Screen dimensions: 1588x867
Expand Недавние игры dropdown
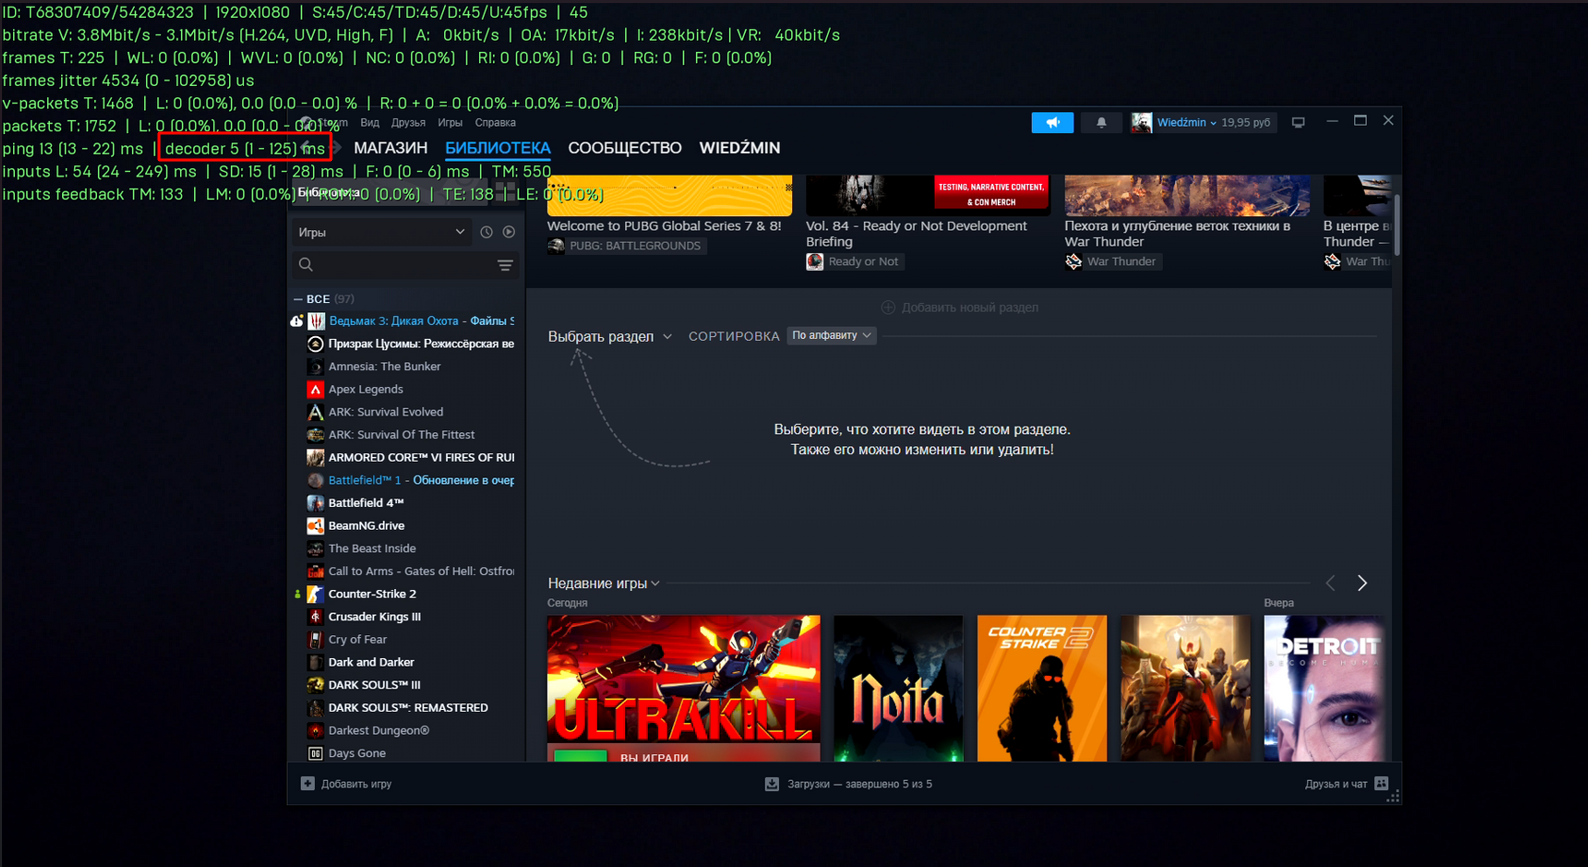pyautogui.click(x=603, y=583)
